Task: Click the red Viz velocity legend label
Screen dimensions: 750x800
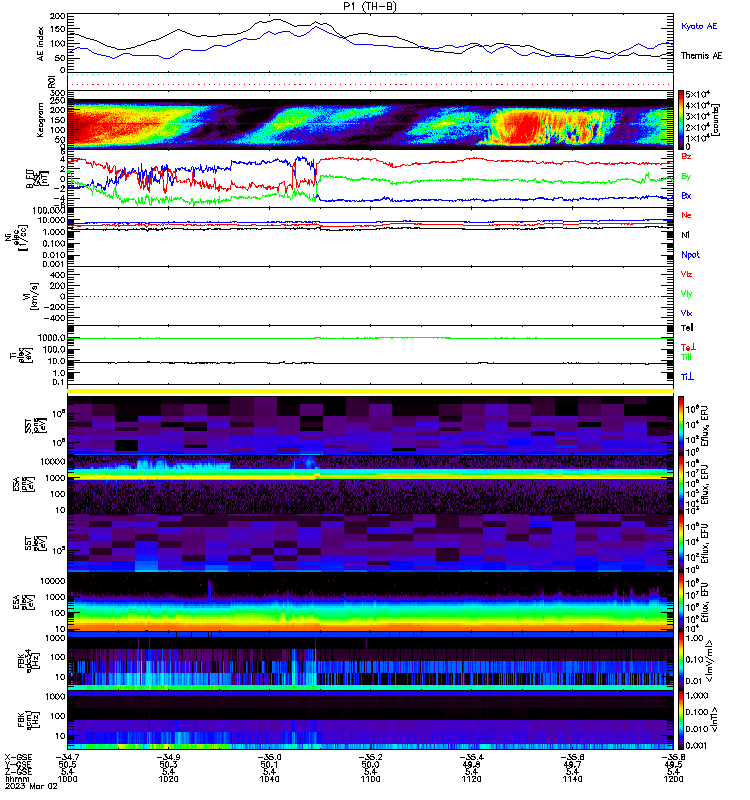Action: (x=686, y=274)
